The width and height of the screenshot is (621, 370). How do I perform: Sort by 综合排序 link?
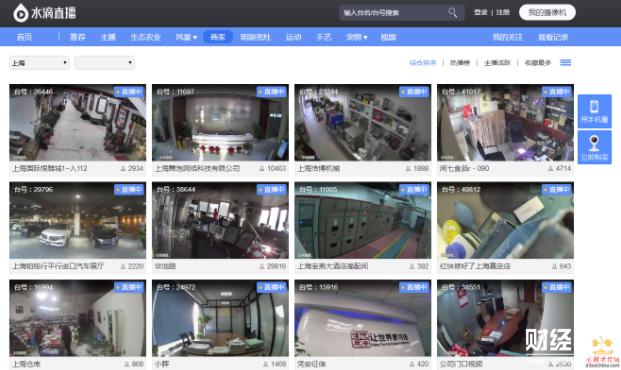pyautogui.click(x=423, y=63)
